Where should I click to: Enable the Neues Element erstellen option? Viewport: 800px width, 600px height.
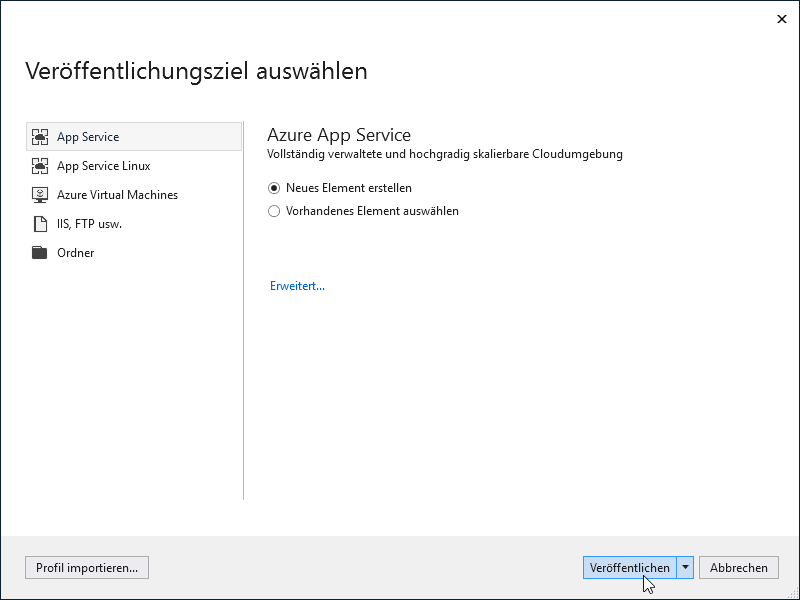pyautogui.click(x=274, y=187)
